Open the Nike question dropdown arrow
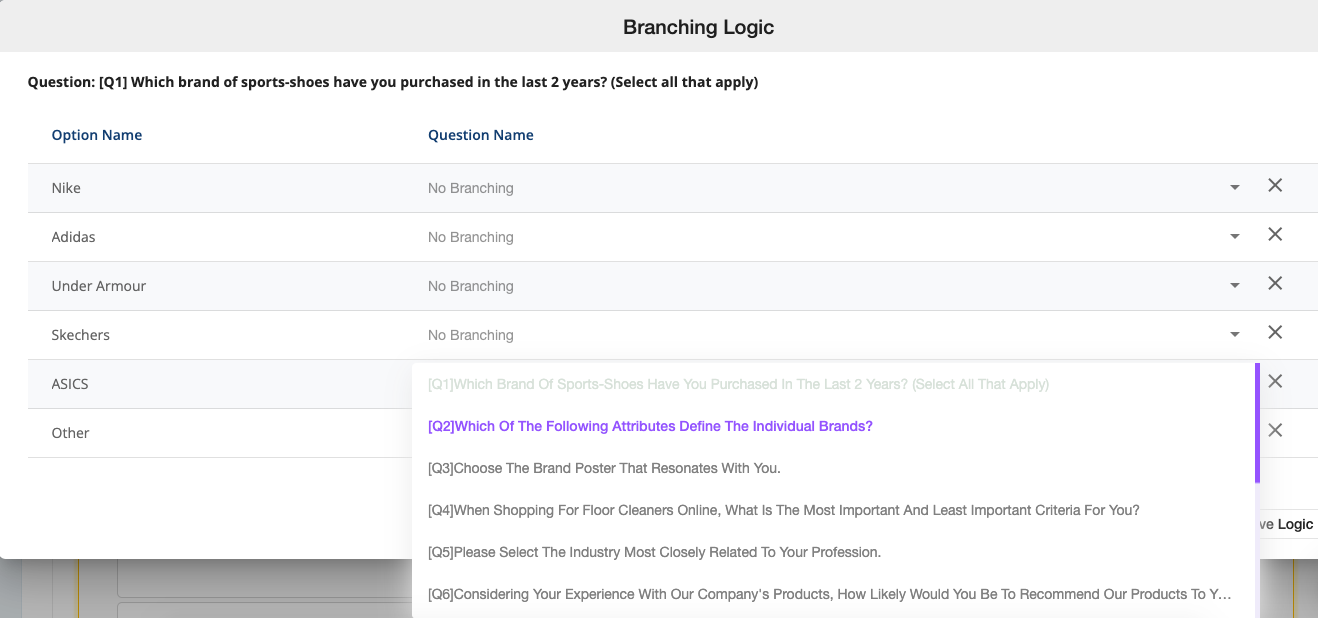Image resolution: width=1318 pixels, height=618 pixels. (x=1235, y=188)
